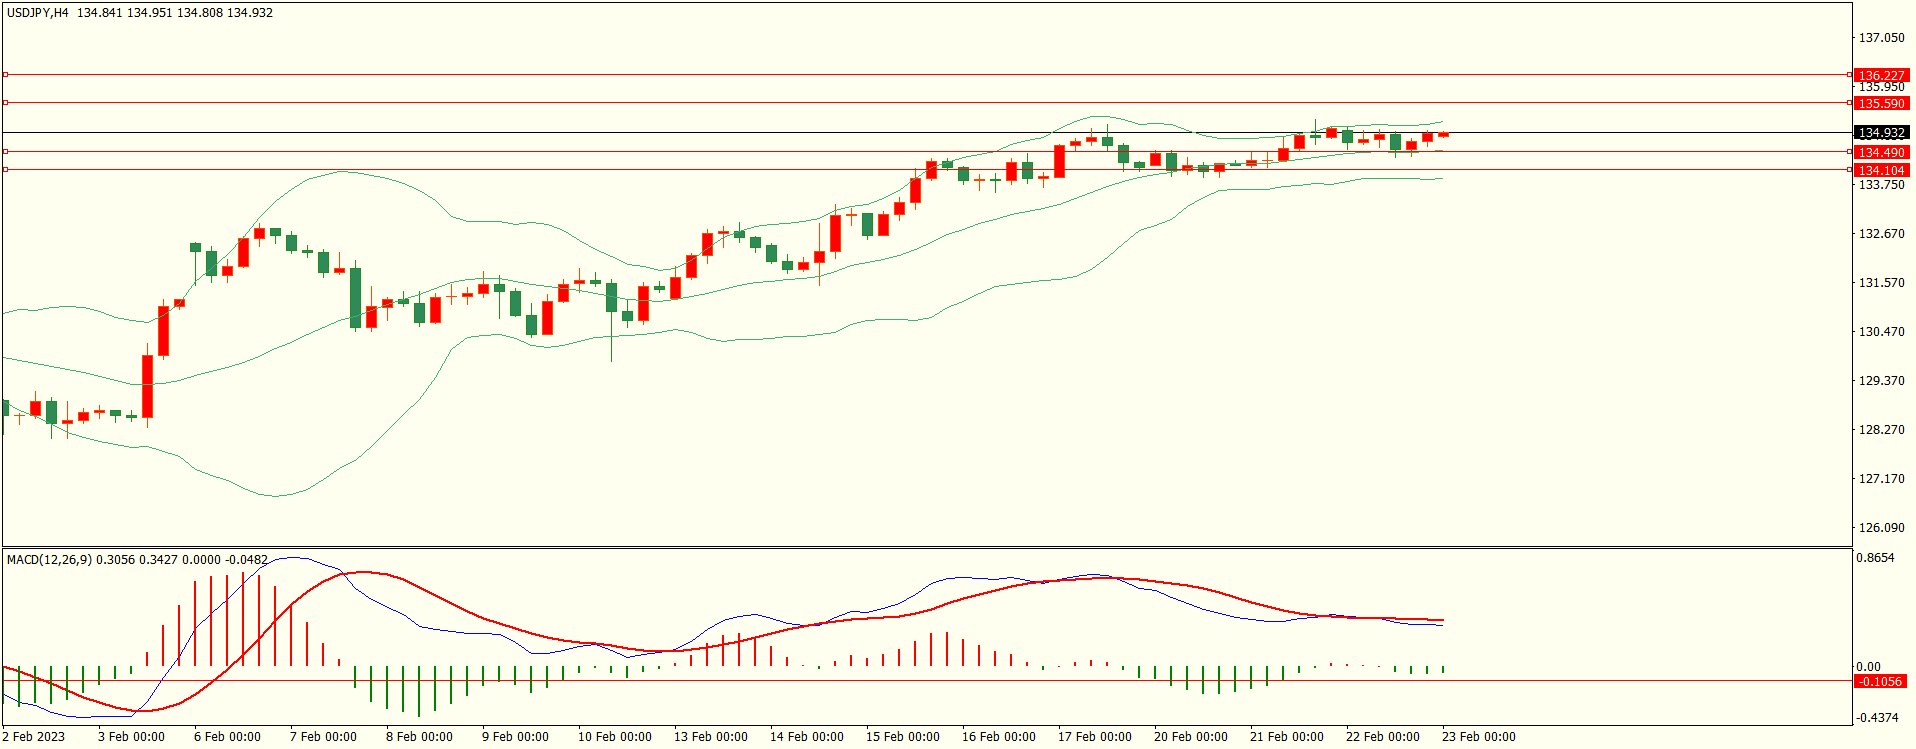Click the MACD(12,26,9) indicator label
This screenshot has width=1916, height=749.
(49, 559)
